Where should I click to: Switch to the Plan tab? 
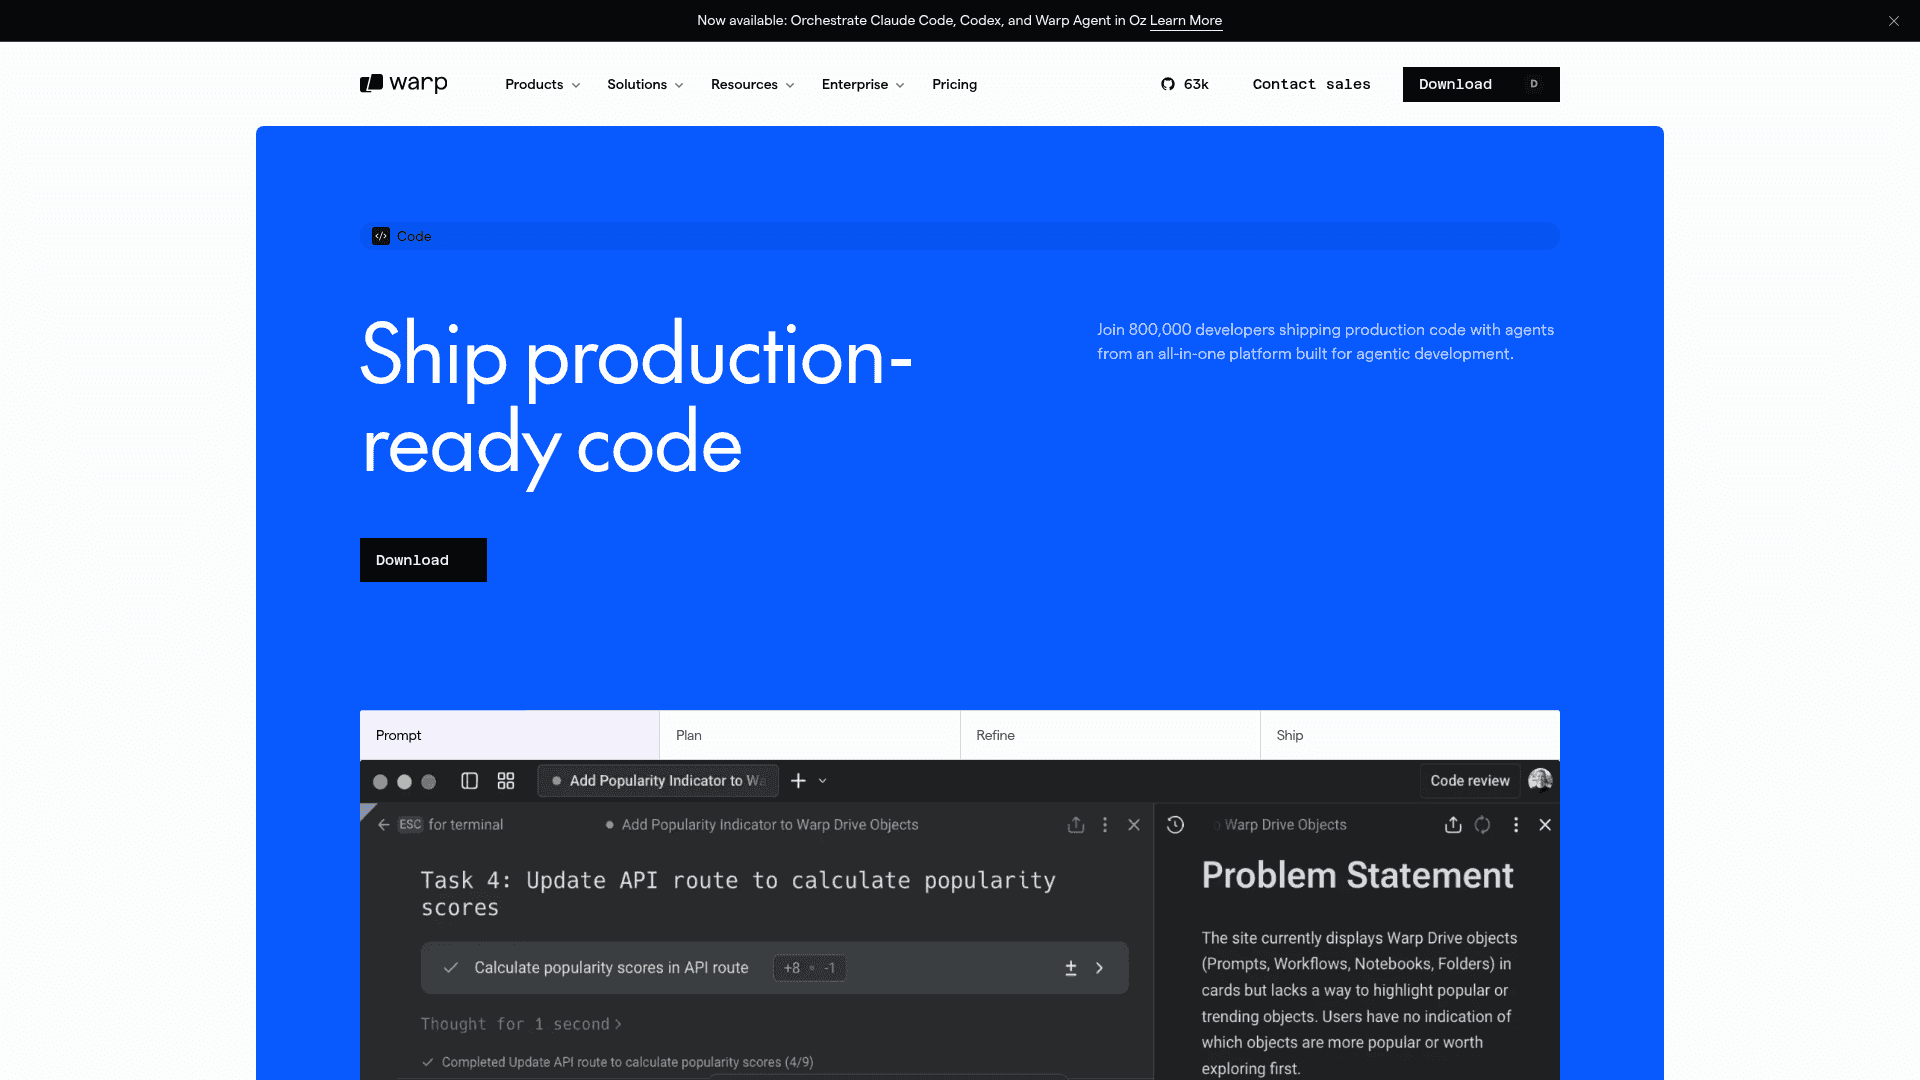pyautogui.click(x=810, y=735)
